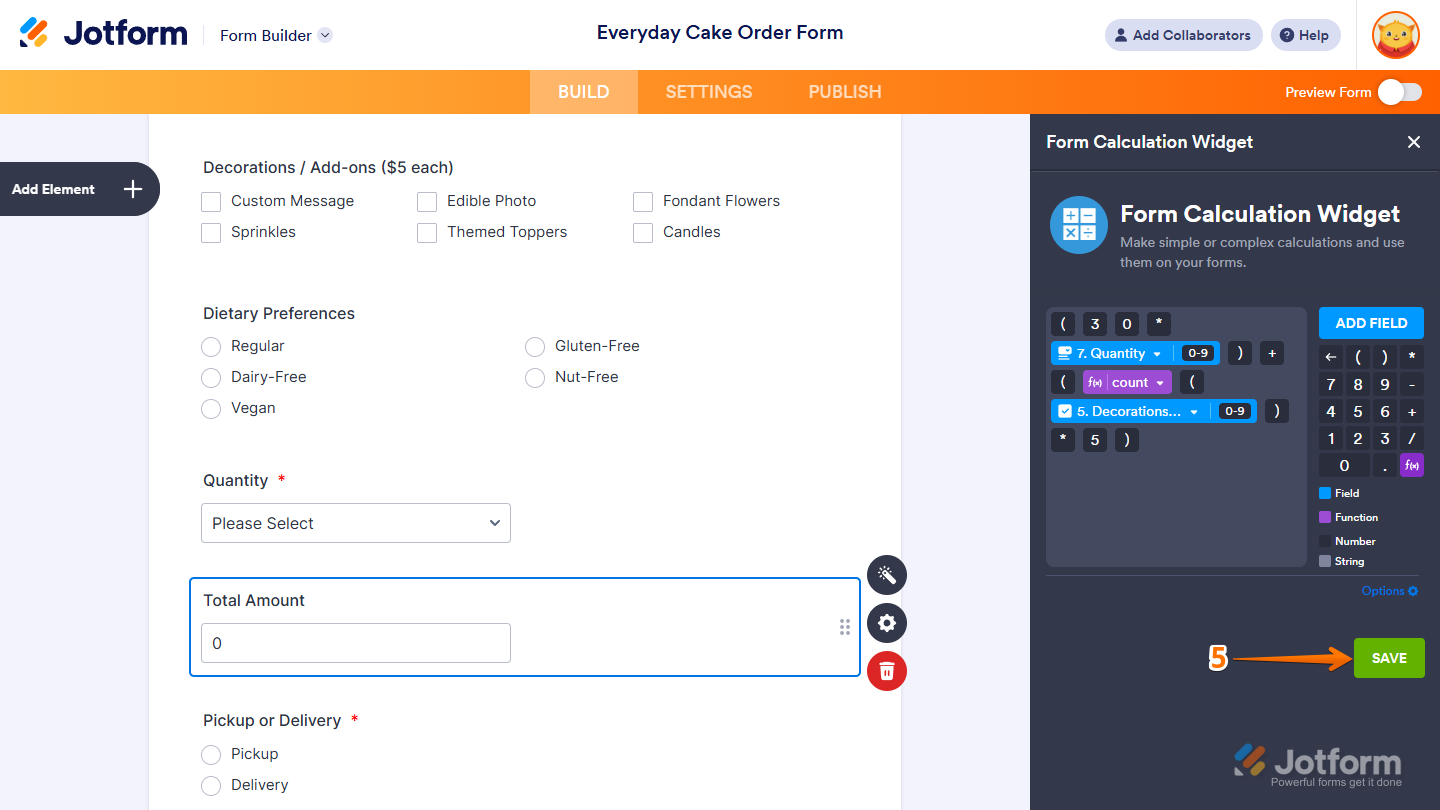Click the green SAVE button

(1388, 657)
